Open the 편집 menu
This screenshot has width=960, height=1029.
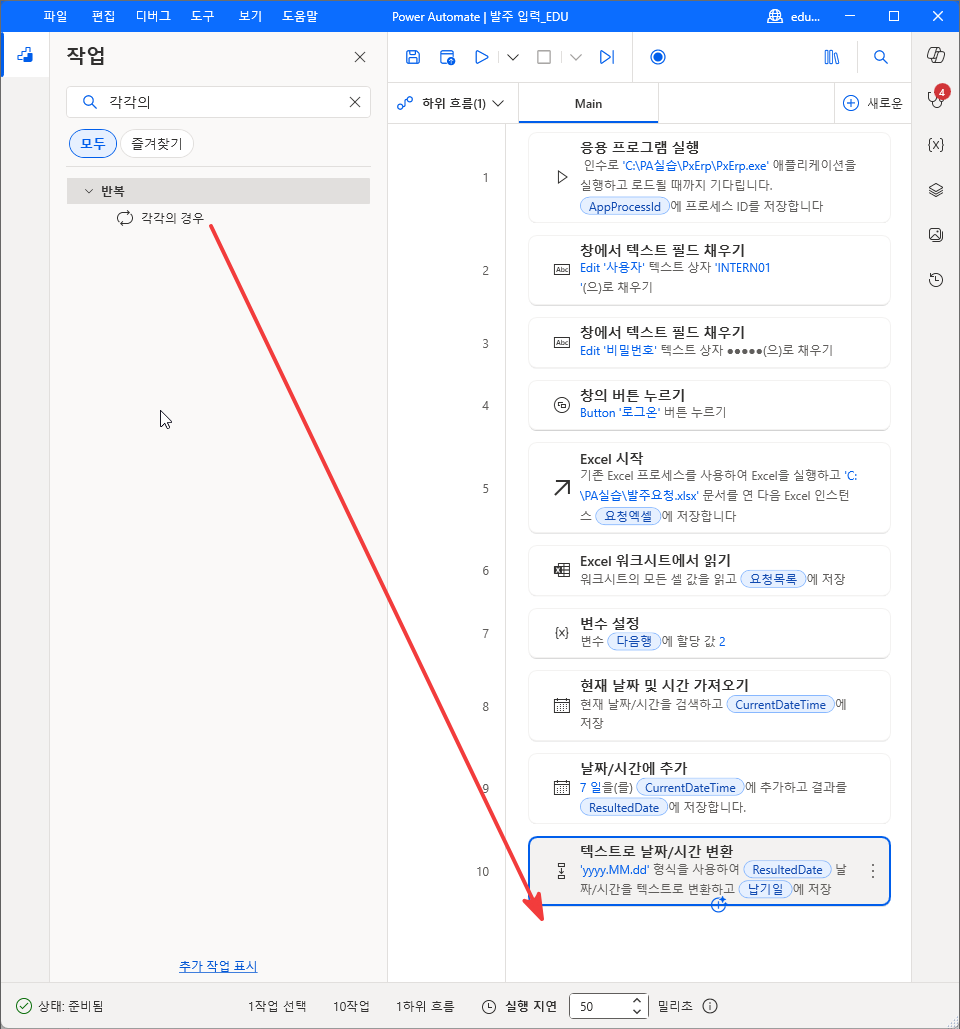(x=103, y=16)
